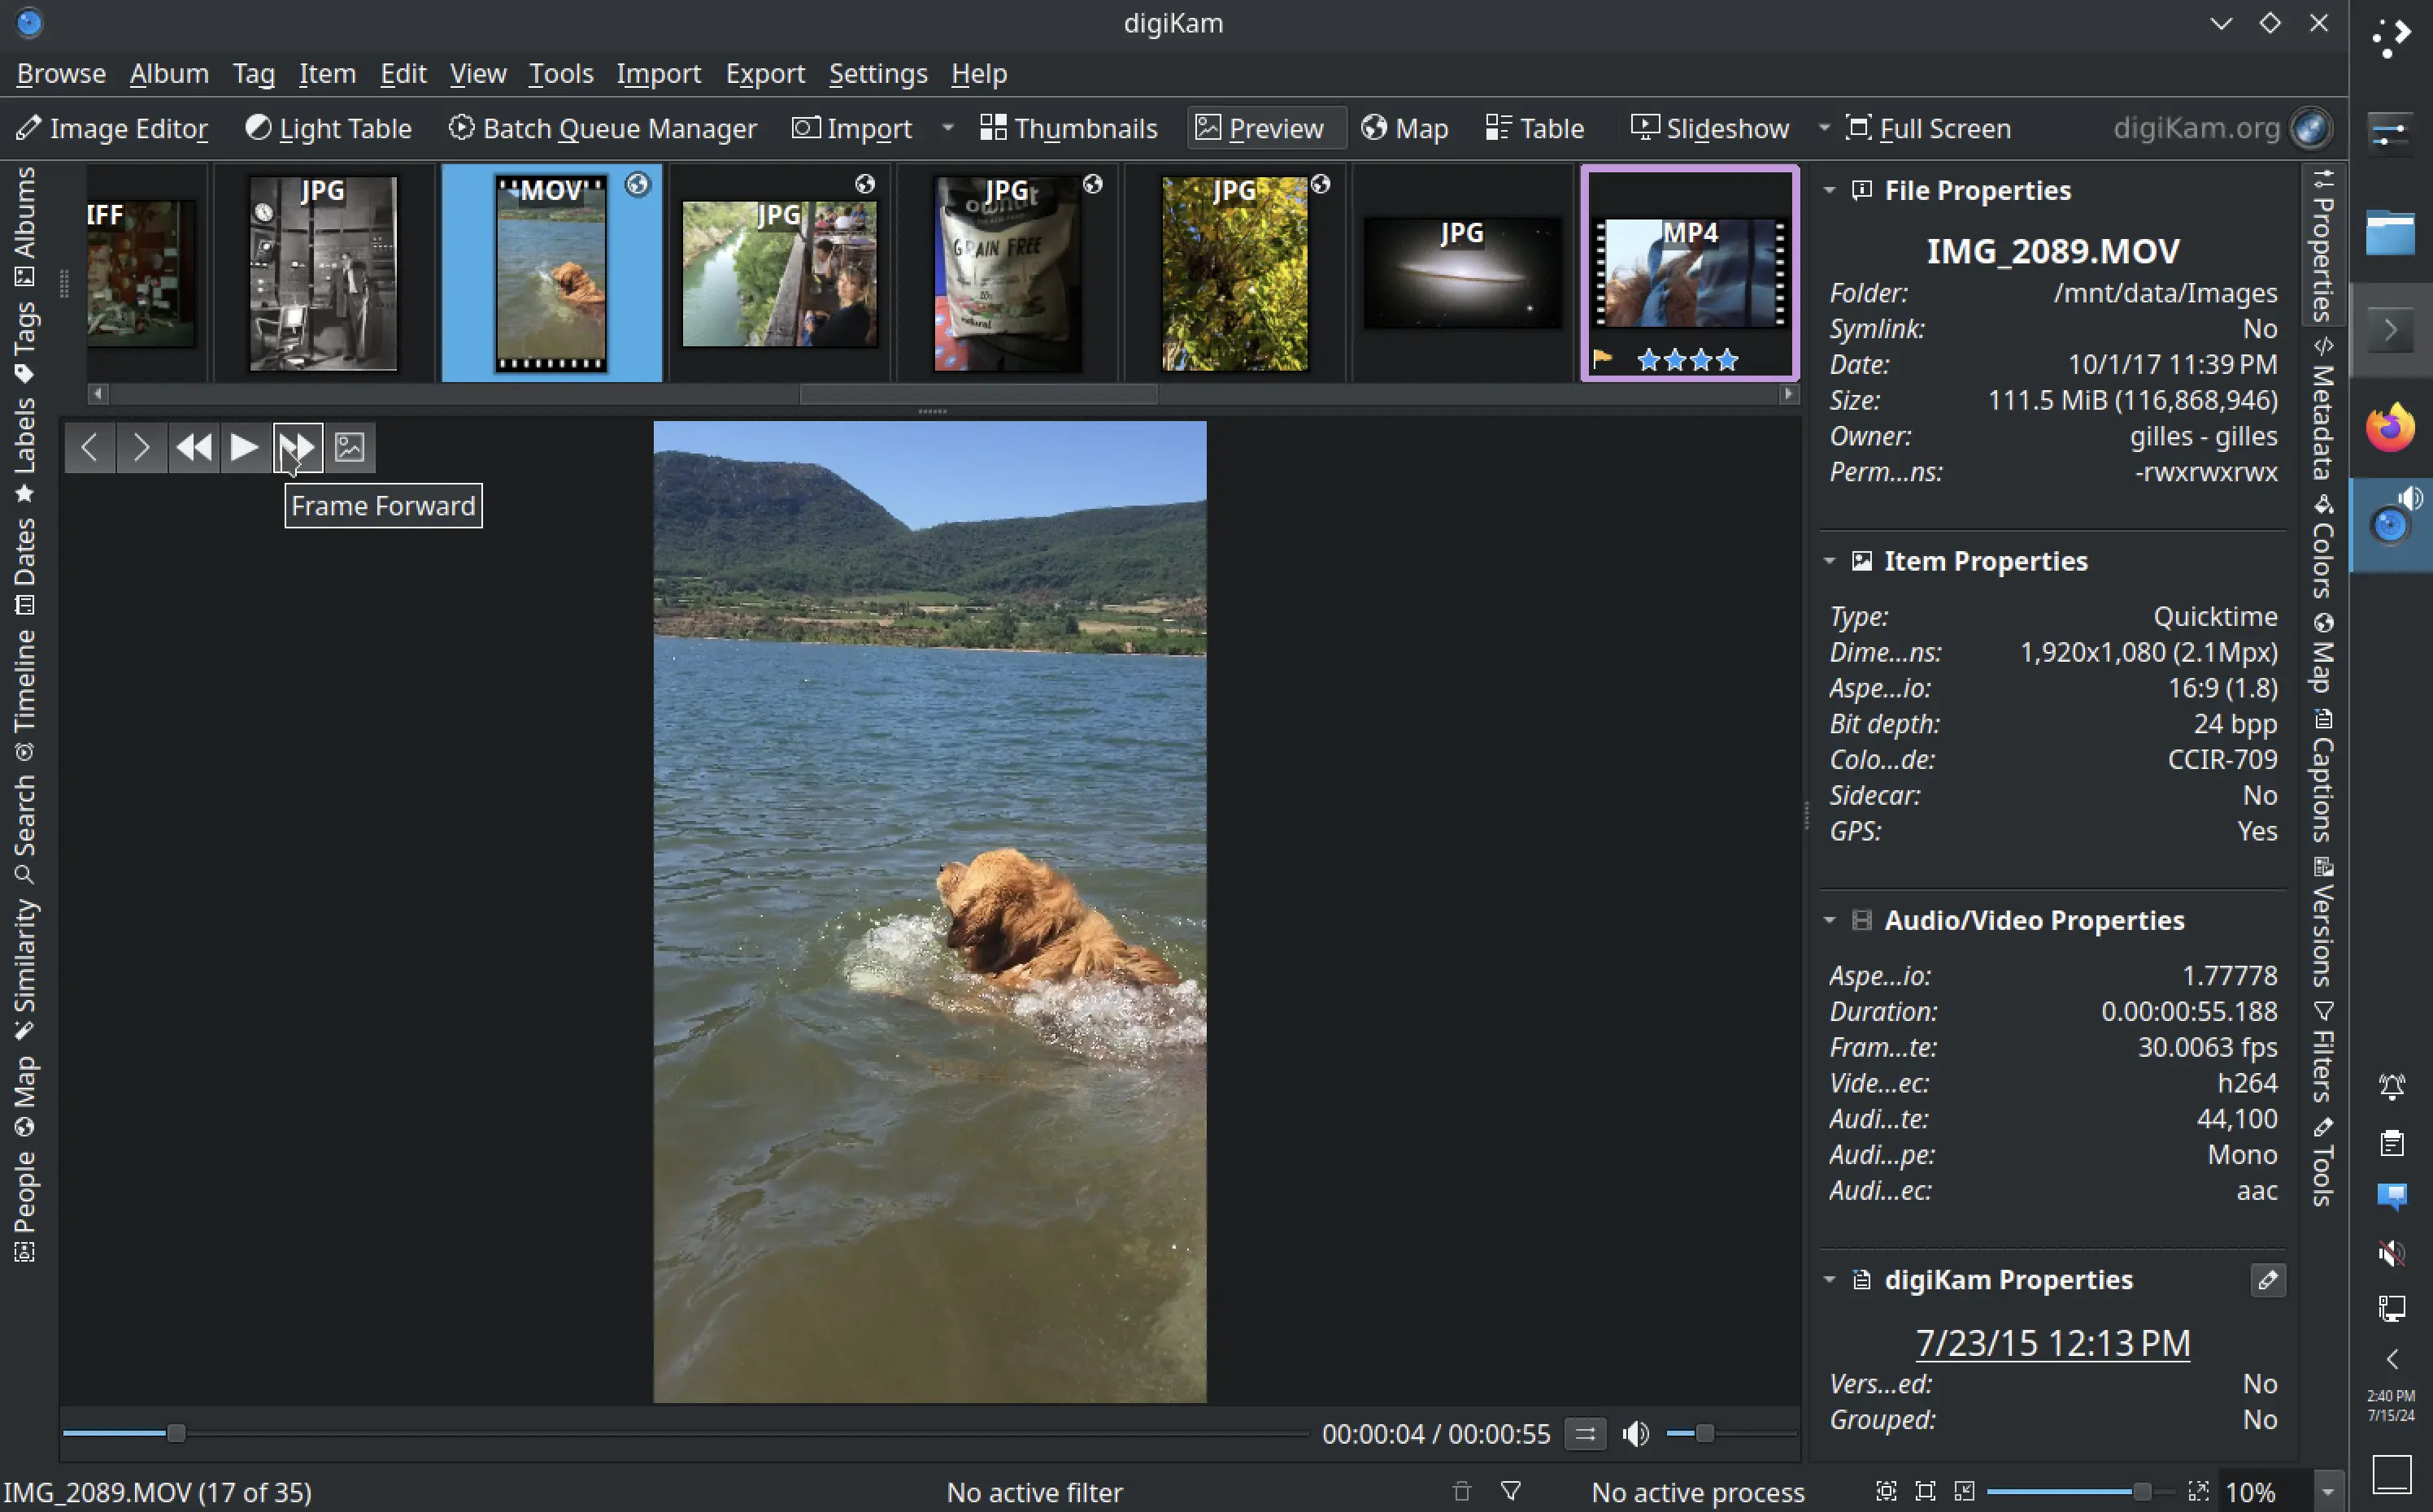Click the digiKam.org link
2433x1512 pixels.
[2196, 128]
